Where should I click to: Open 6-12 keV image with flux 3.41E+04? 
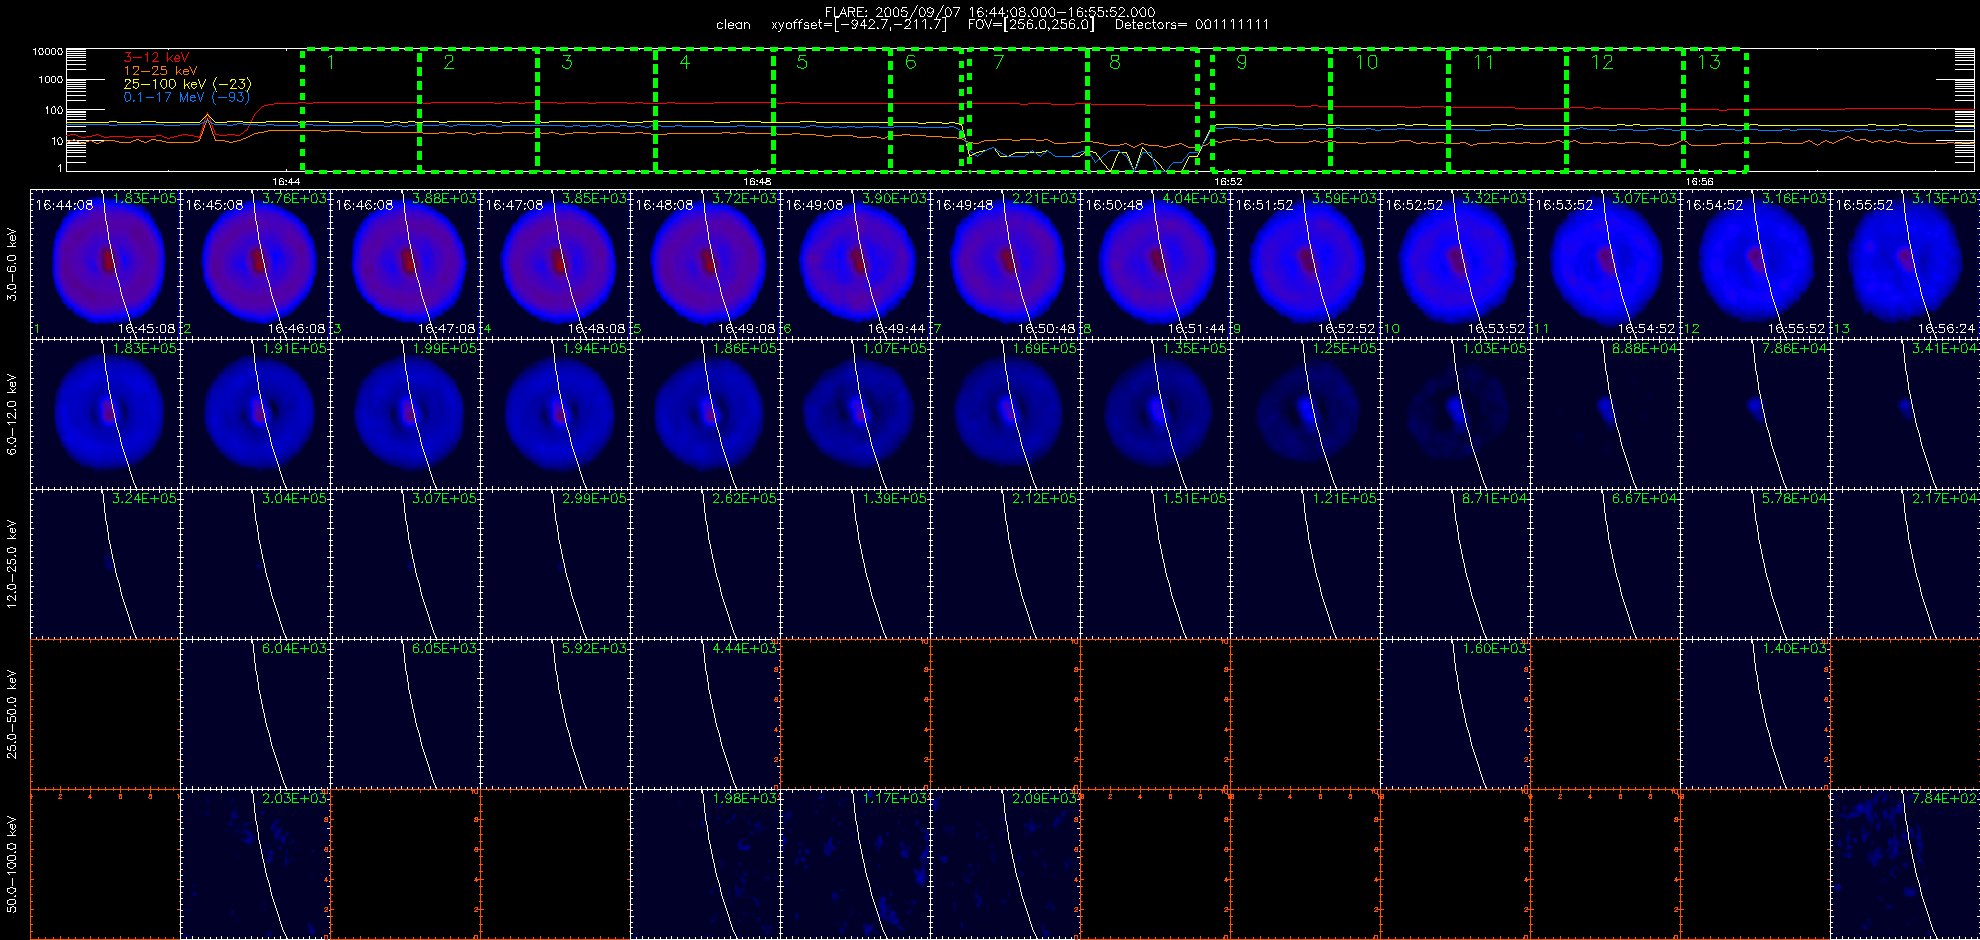click(1906, 413)
